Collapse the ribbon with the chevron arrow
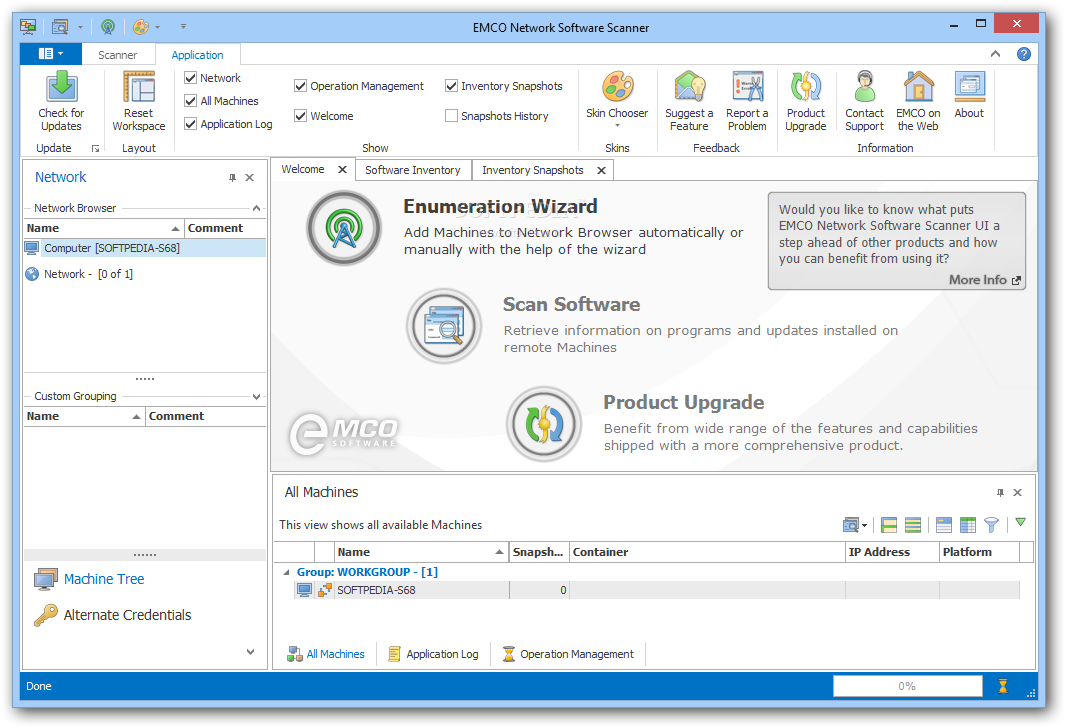Screen dimensions: 1066x728 pos(995,54)
